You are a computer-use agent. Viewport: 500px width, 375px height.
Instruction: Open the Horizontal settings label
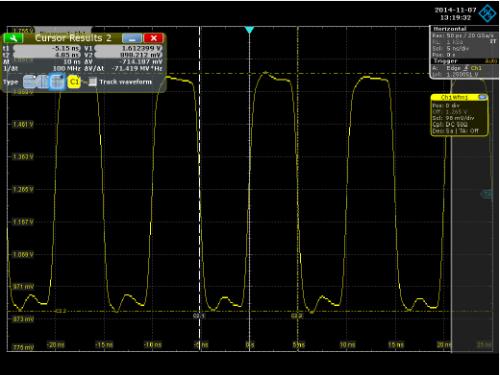tap(450, 29)
